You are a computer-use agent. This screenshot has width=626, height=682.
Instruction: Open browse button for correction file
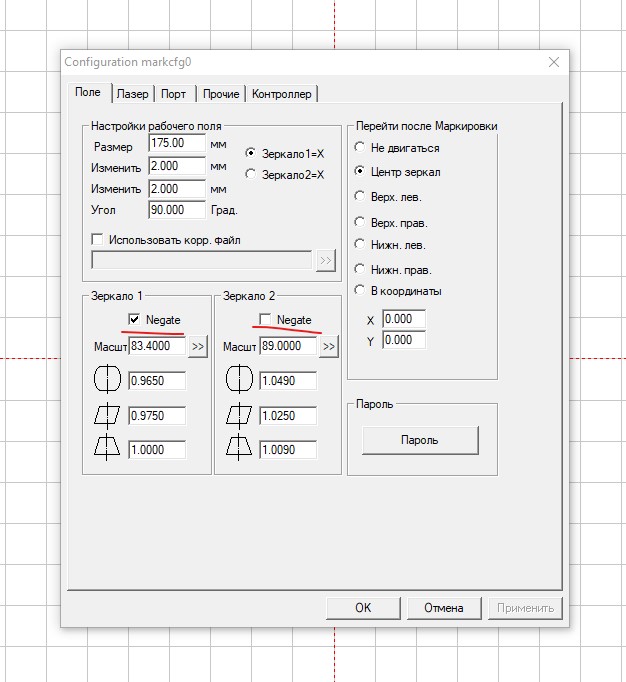tap(325, 261)
